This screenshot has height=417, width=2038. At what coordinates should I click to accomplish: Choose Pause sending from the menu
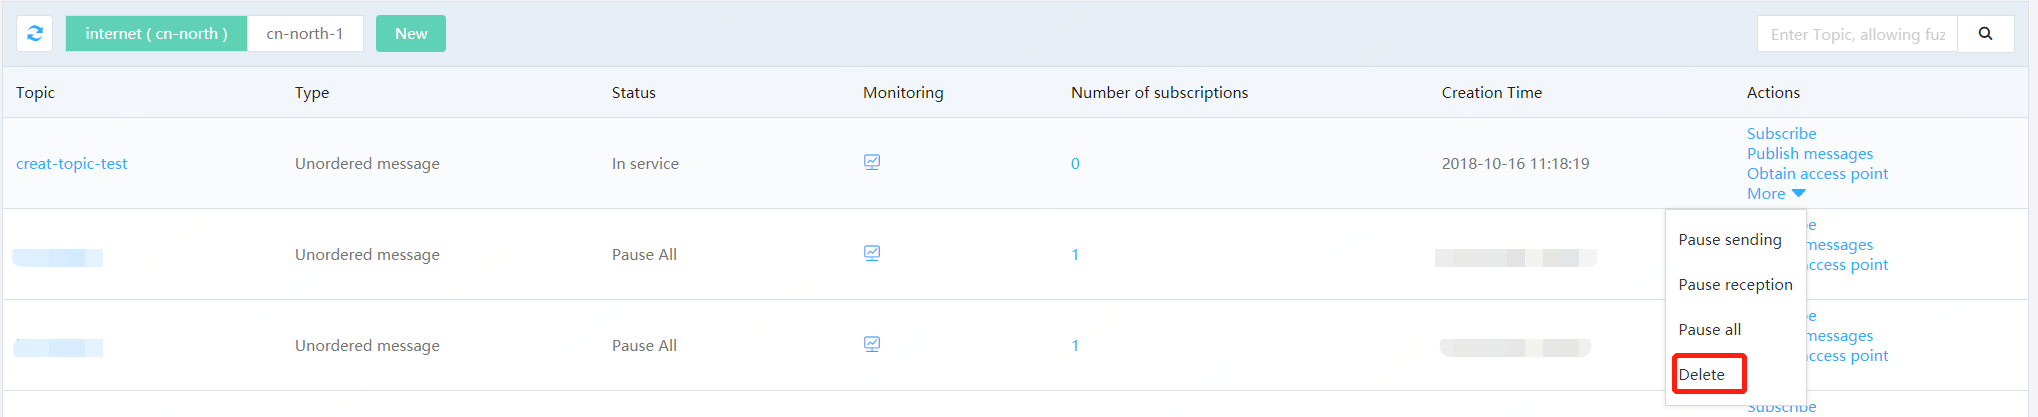[x=1730, y=240]
